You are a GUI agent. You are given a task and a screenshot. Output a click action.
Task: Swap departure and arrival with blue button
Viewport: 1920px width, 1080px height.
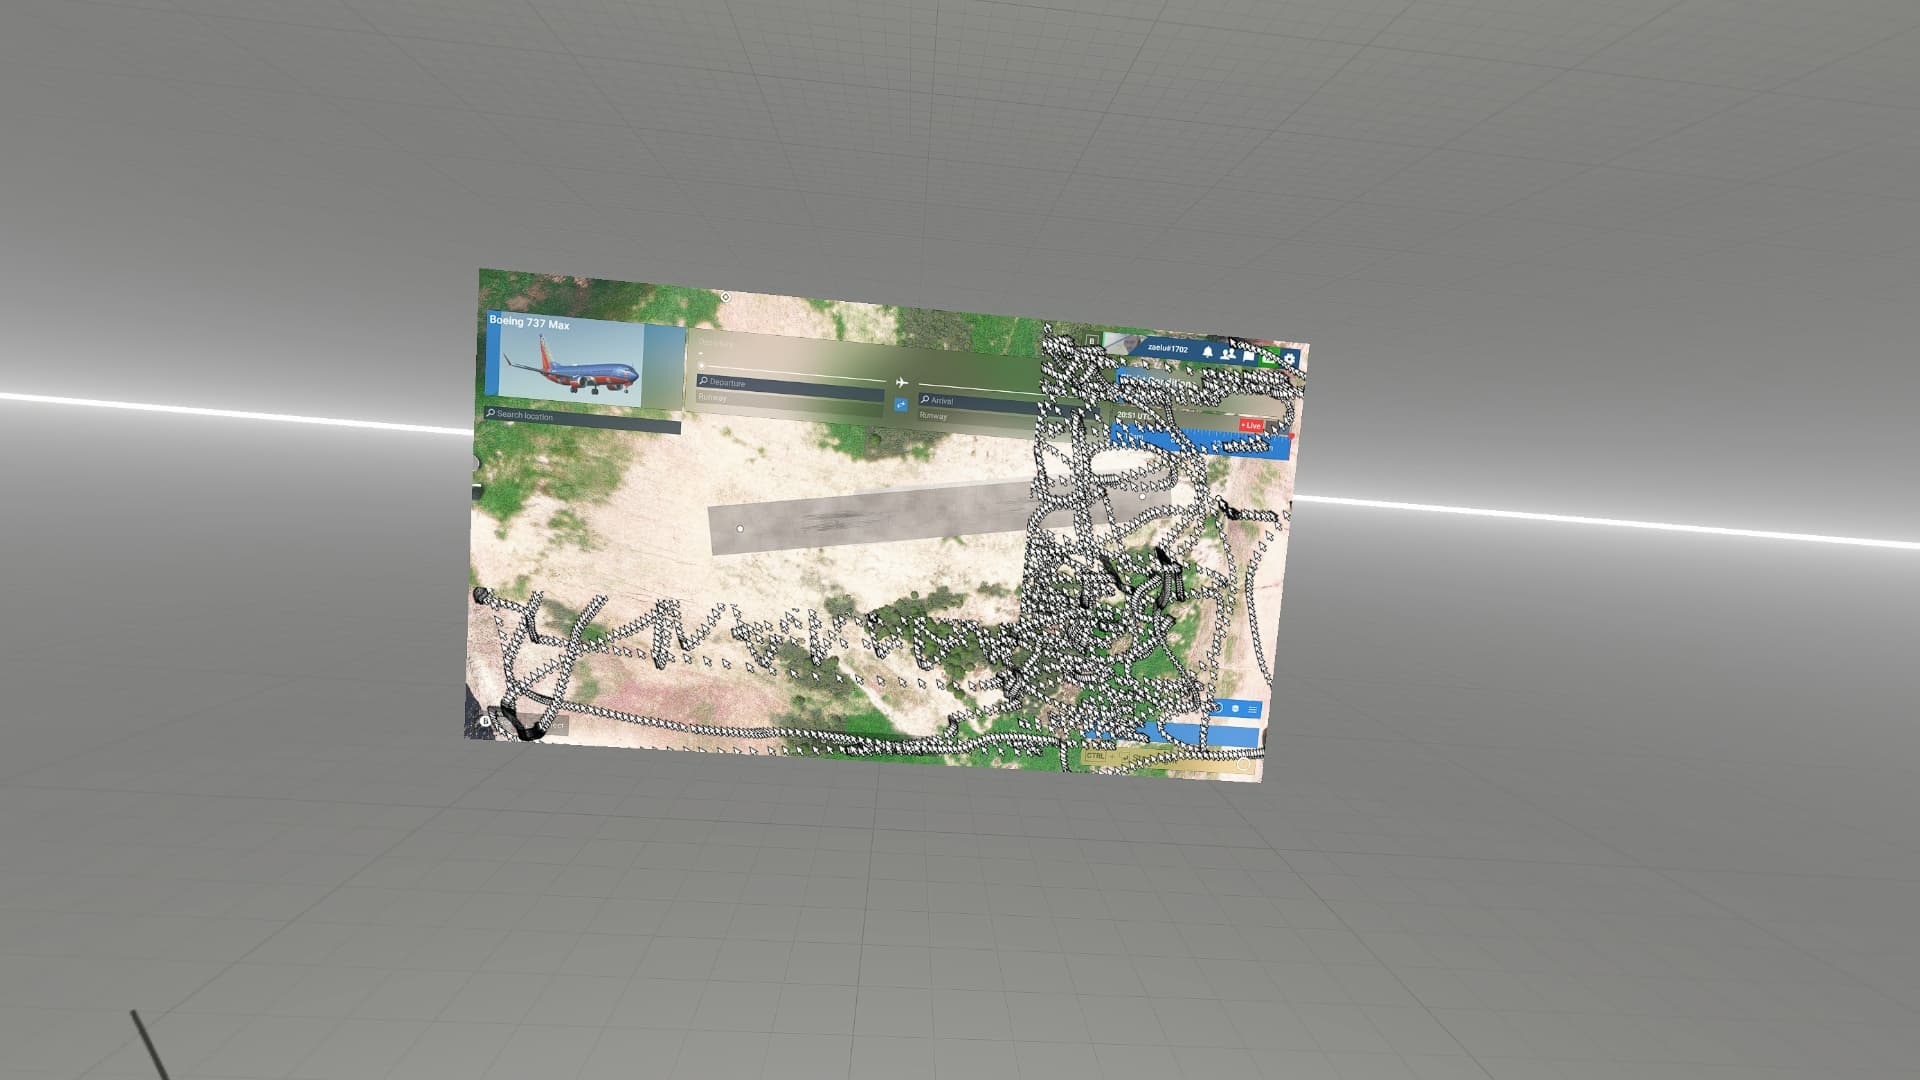click(901, 404)
